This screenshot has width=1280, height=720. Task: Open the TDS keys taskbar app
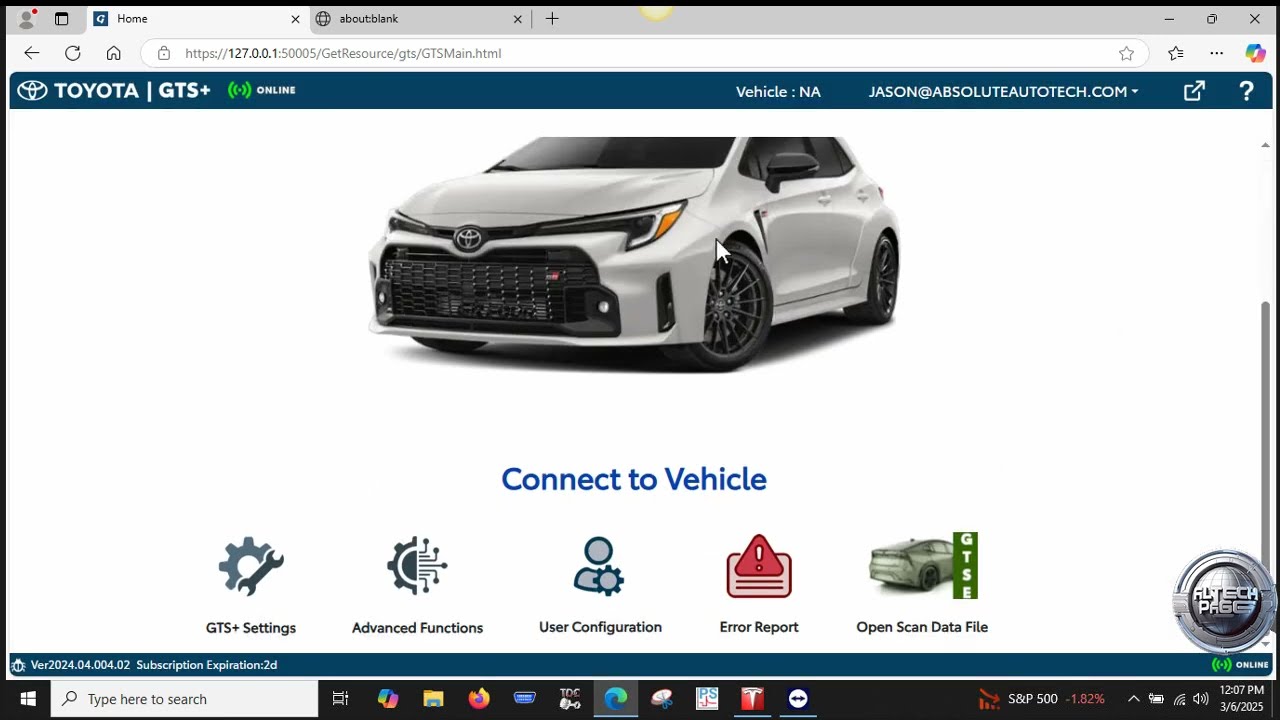(570, 699)
